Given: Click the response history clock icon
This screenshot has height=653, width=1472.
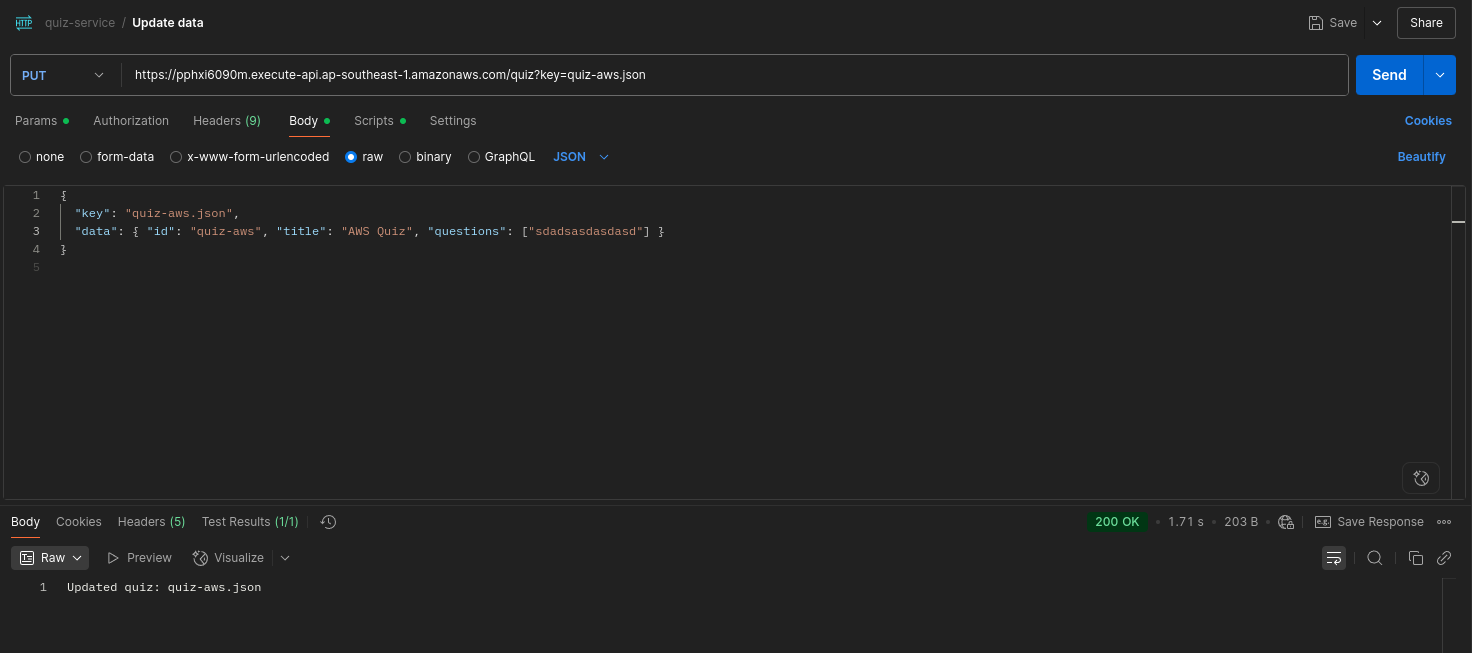Looking at the screenshot, I should (328, 522).
